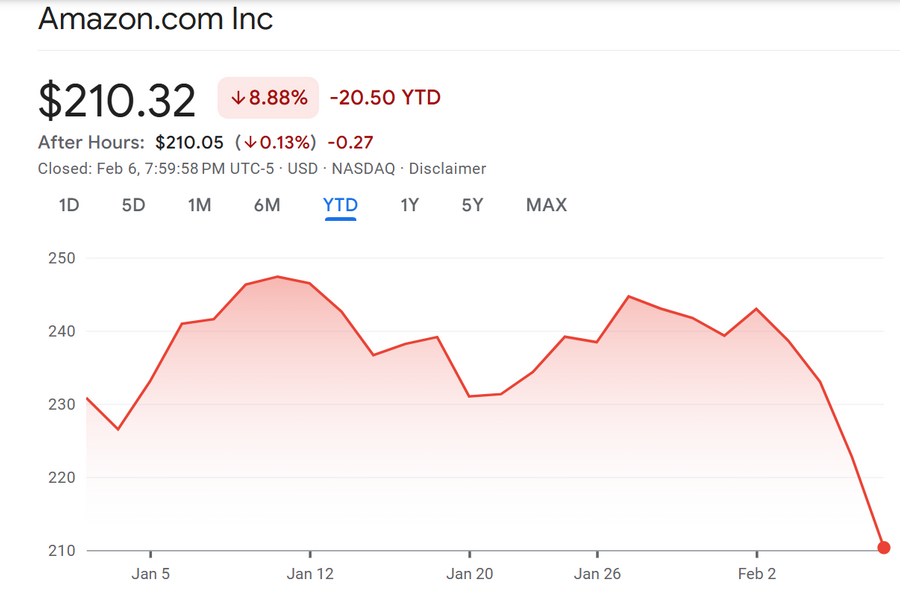Image resolution: width=900 pixels, height=600 pixels.
Task: Click the Amazon.com Inc title
Action: tap(155, 19)
